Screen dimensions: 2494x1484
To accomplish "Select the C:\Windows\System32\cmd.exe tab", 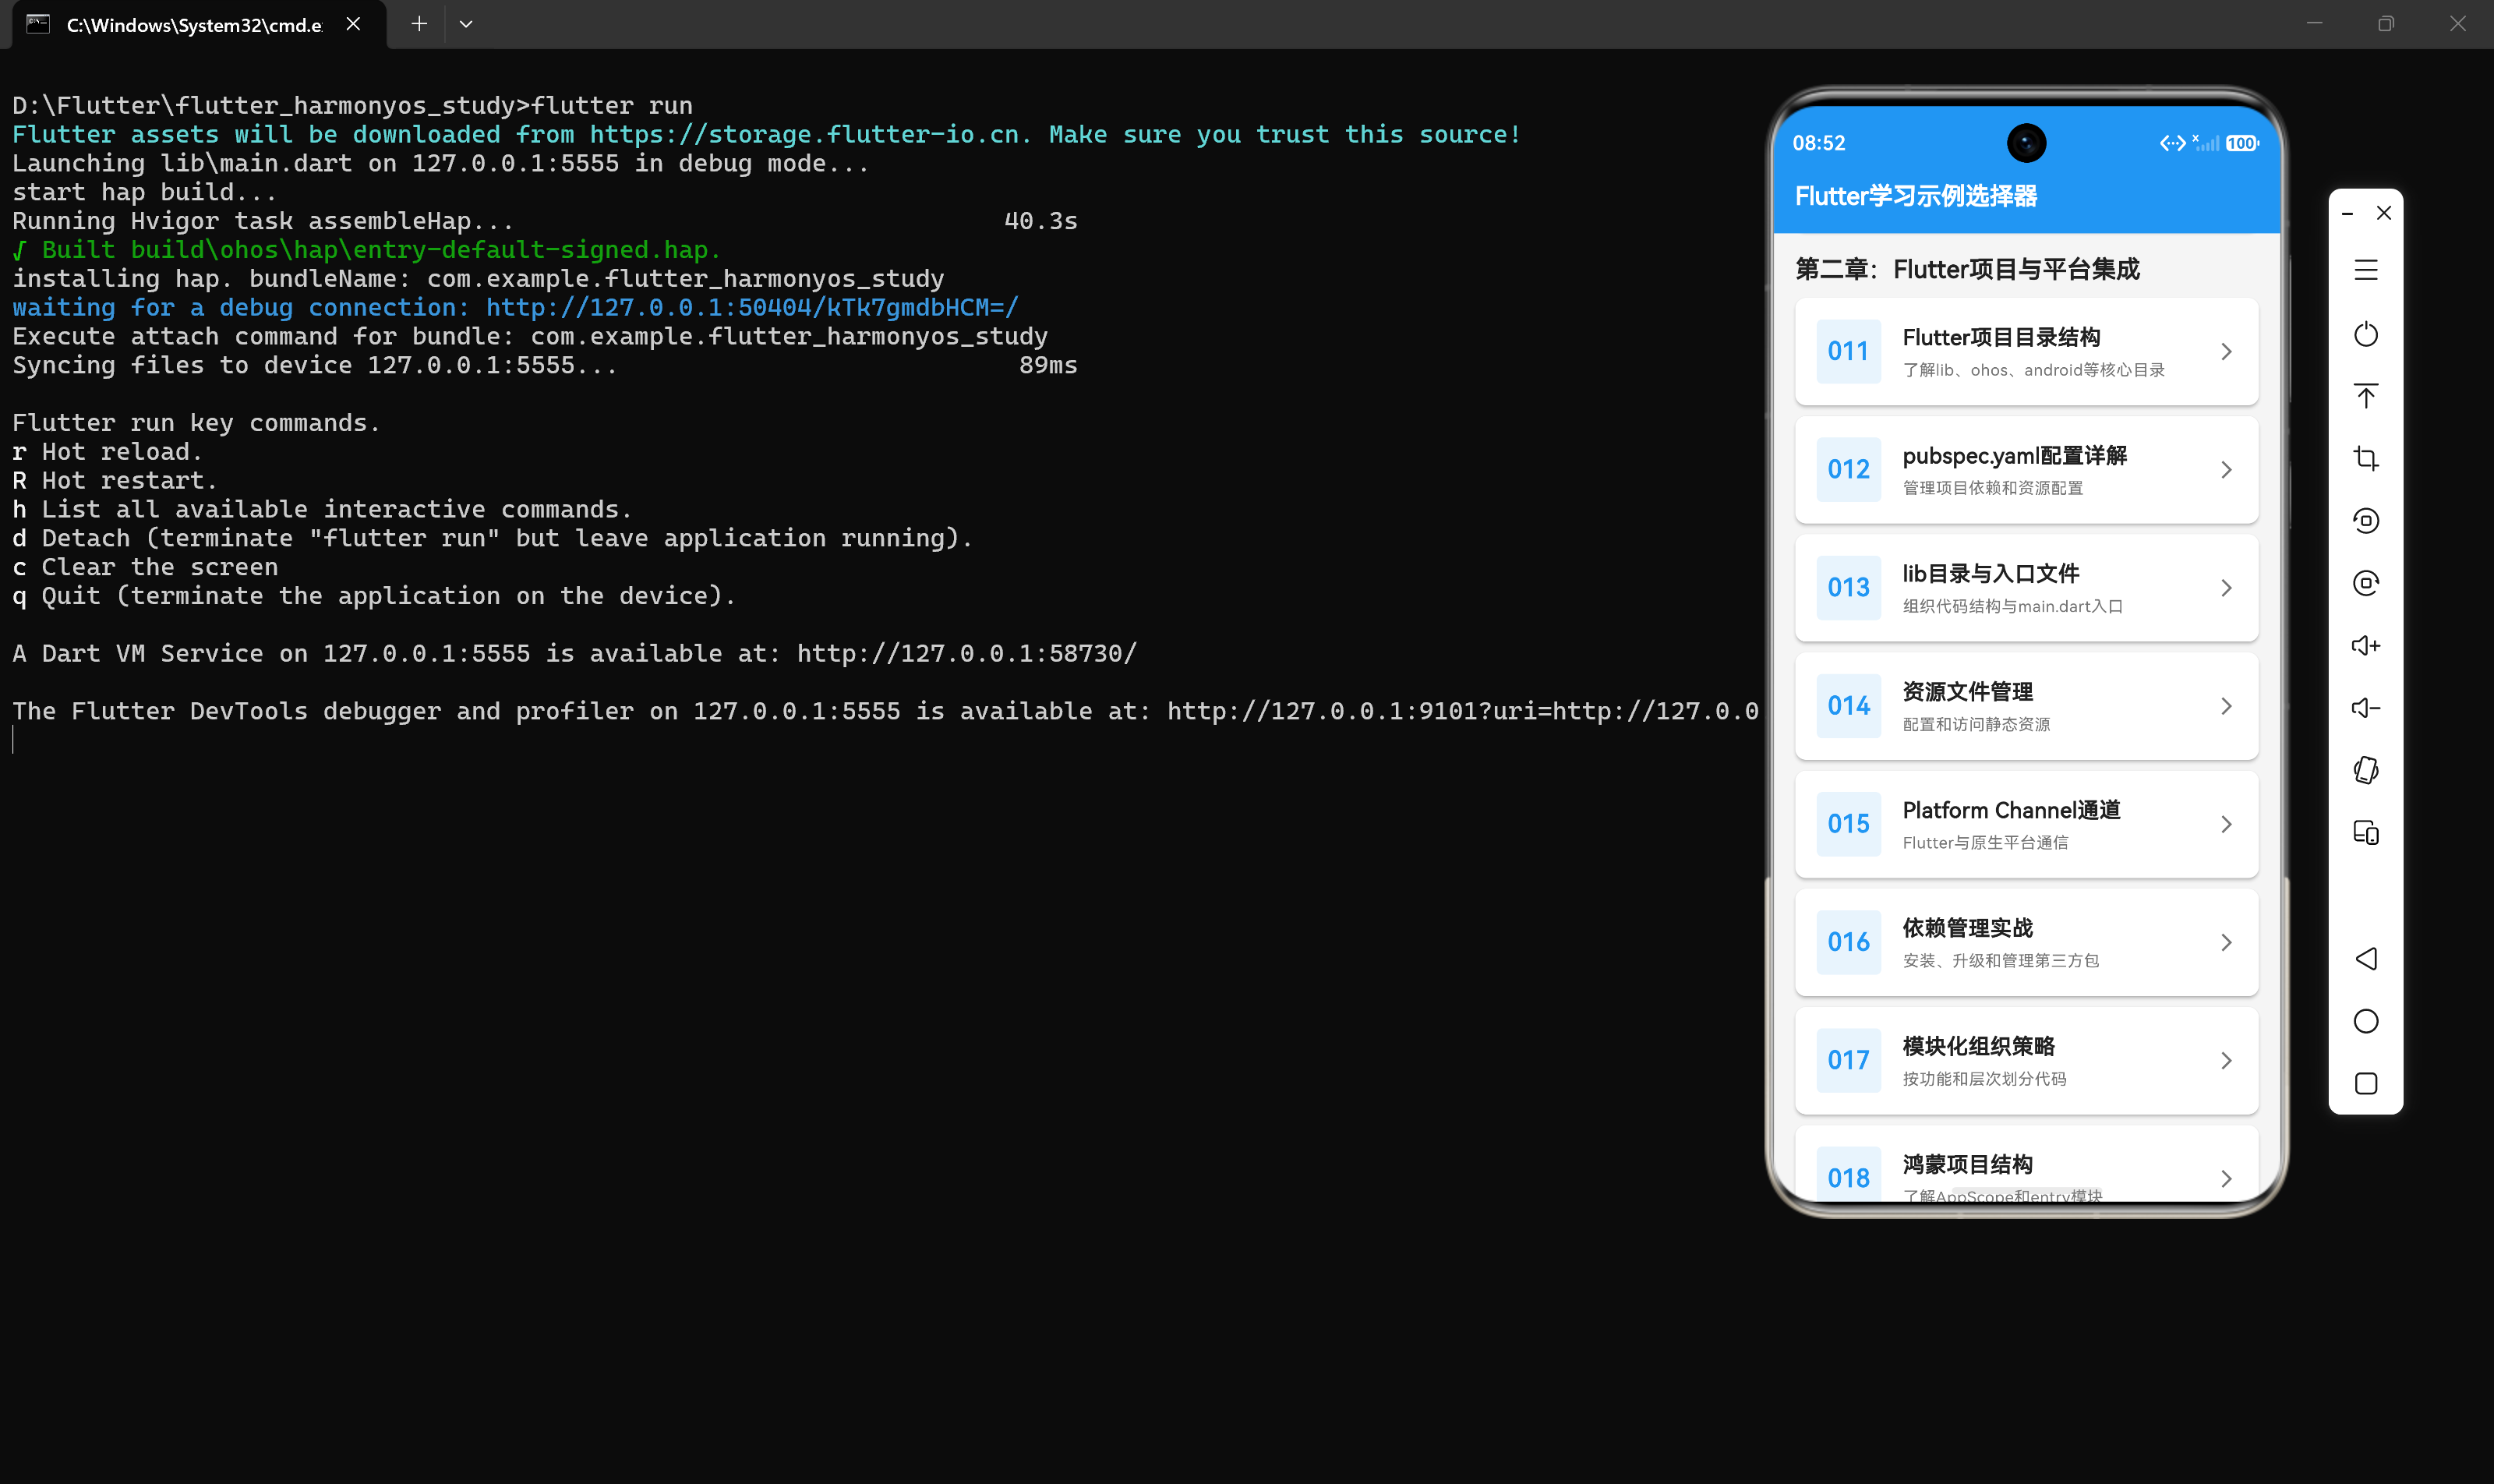I will (x=199, y=24).
